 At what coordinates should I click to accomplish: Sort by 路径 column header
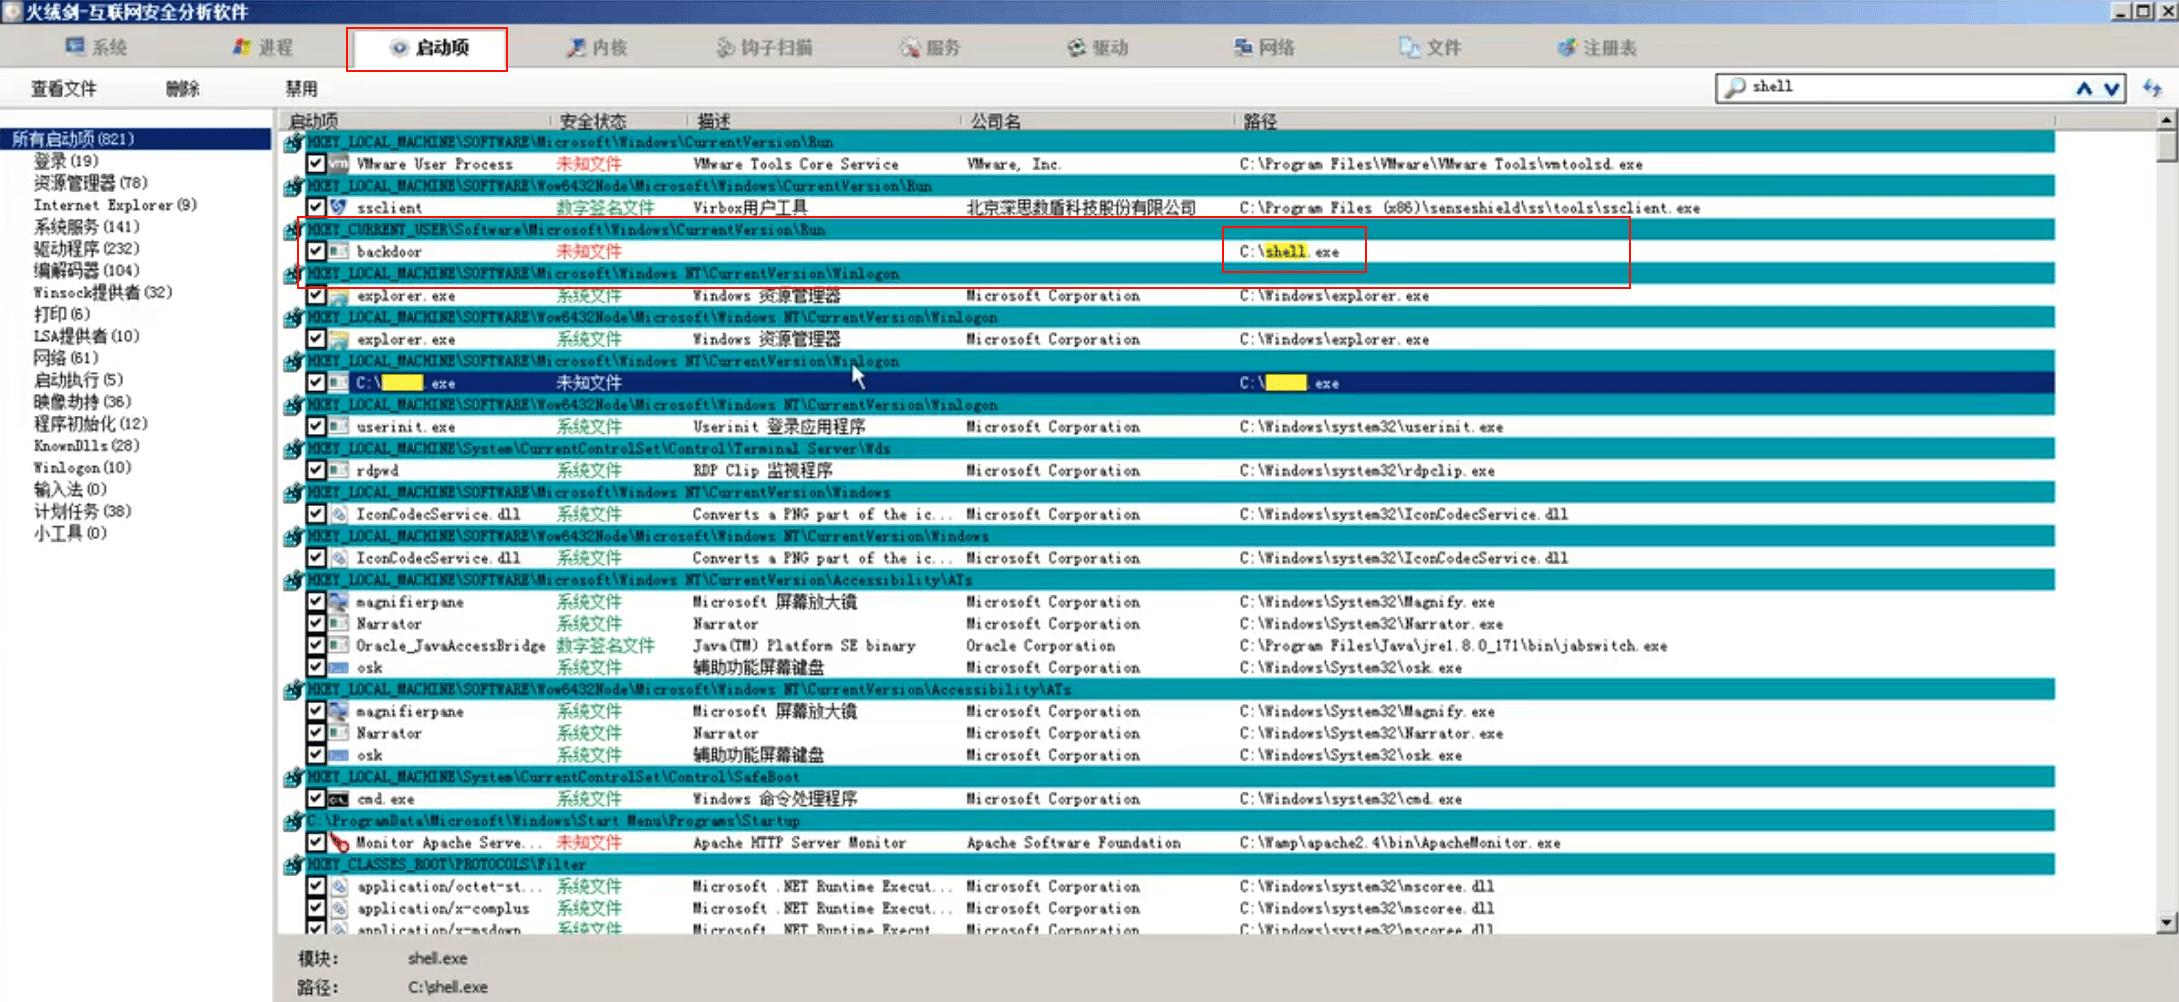tap(1260, 121)
